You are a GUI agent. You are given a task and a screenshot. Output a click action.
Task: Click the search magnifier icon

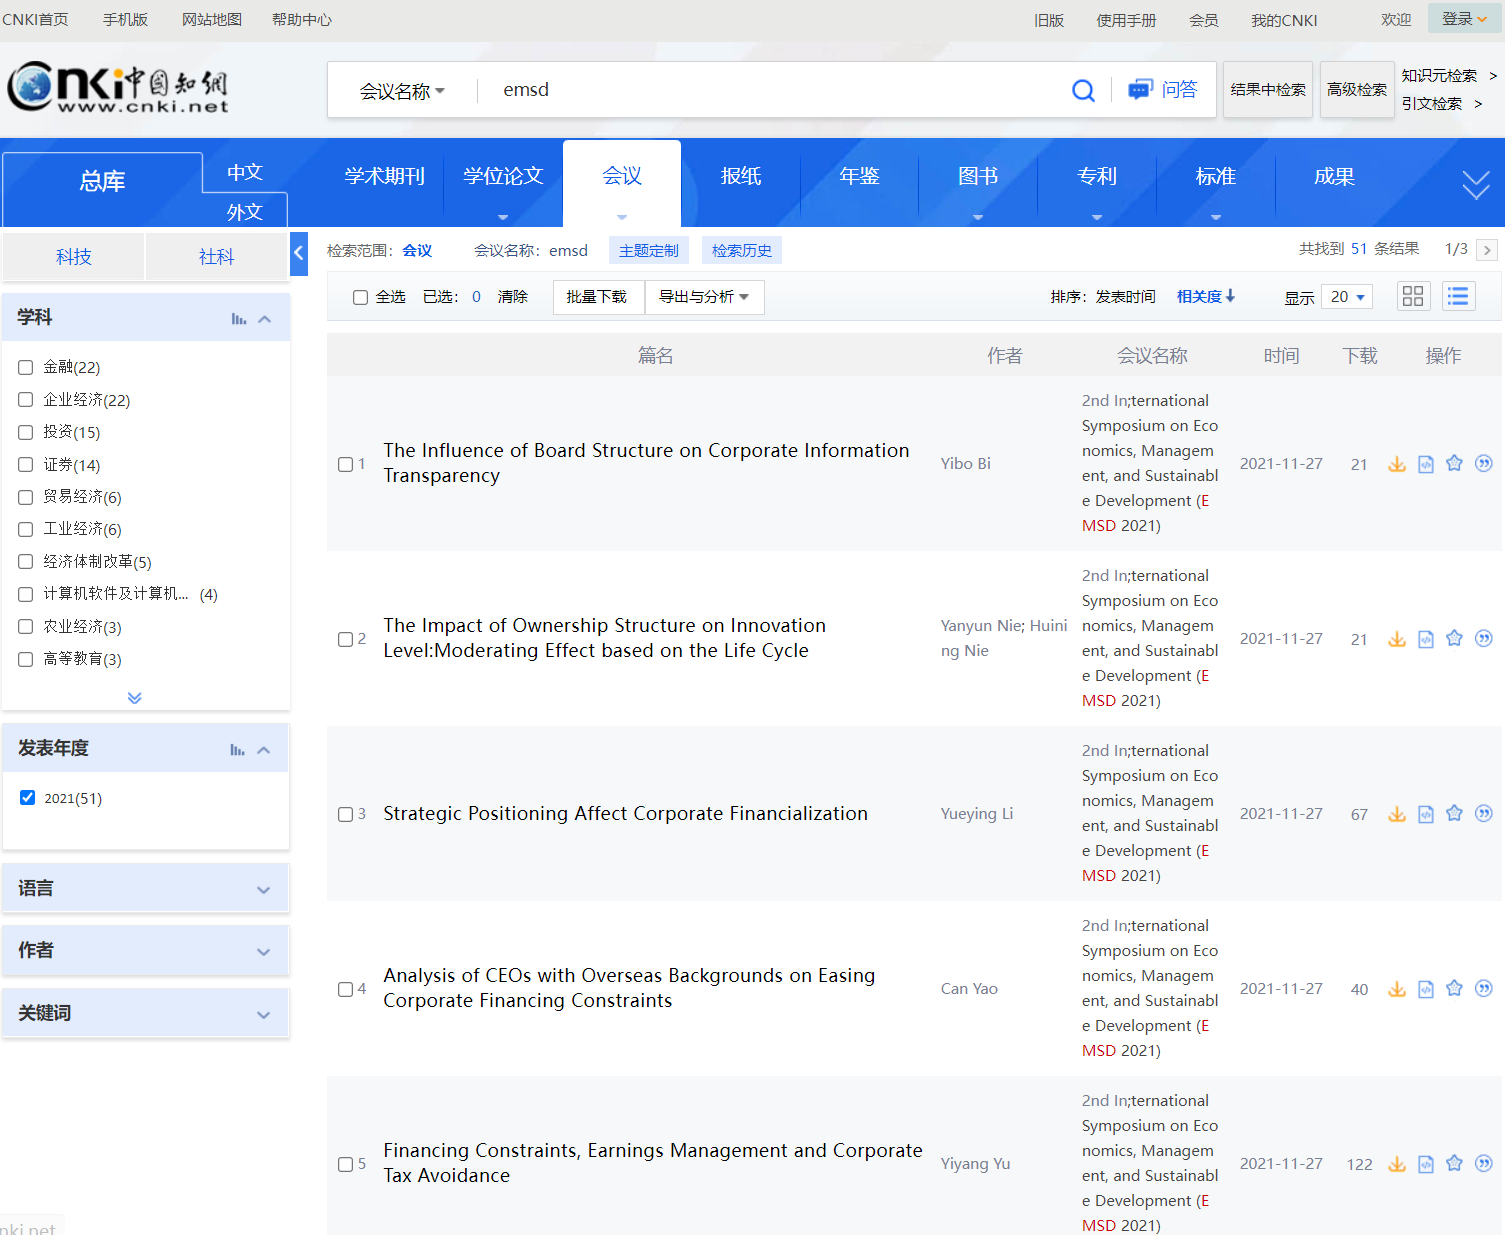tap(1083, 90)
